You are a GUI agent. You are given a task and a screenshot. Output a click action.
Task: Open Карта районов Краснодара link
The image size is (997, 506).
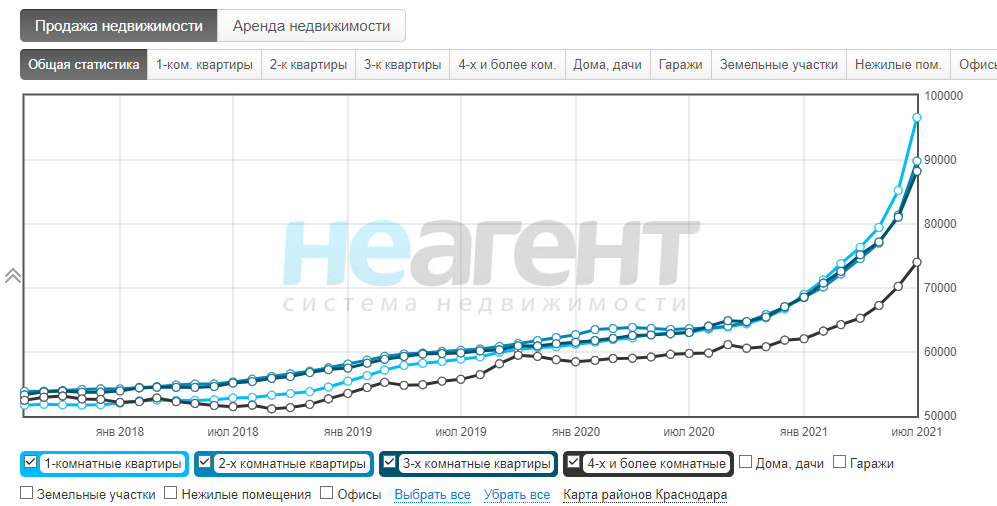[x=645, y=494]
